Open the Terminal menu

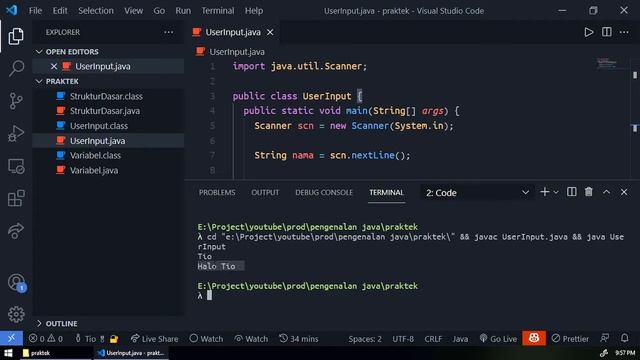(x=218, y=11)
